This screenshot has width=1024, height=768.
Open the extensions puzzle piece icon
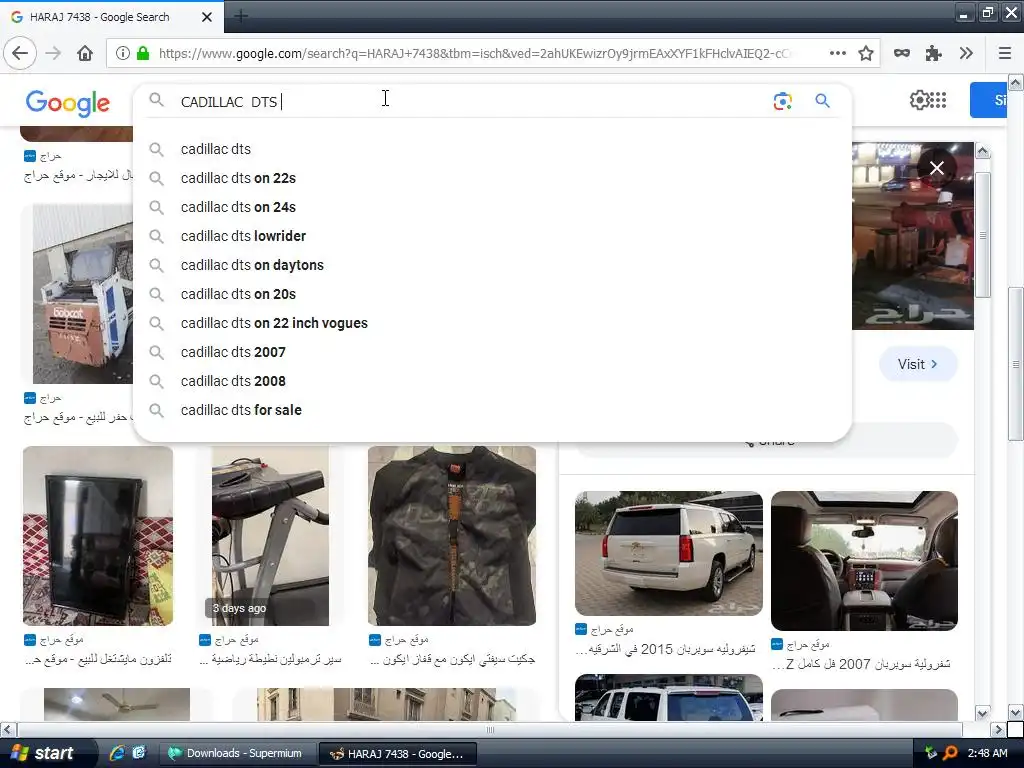pos(934,53)
